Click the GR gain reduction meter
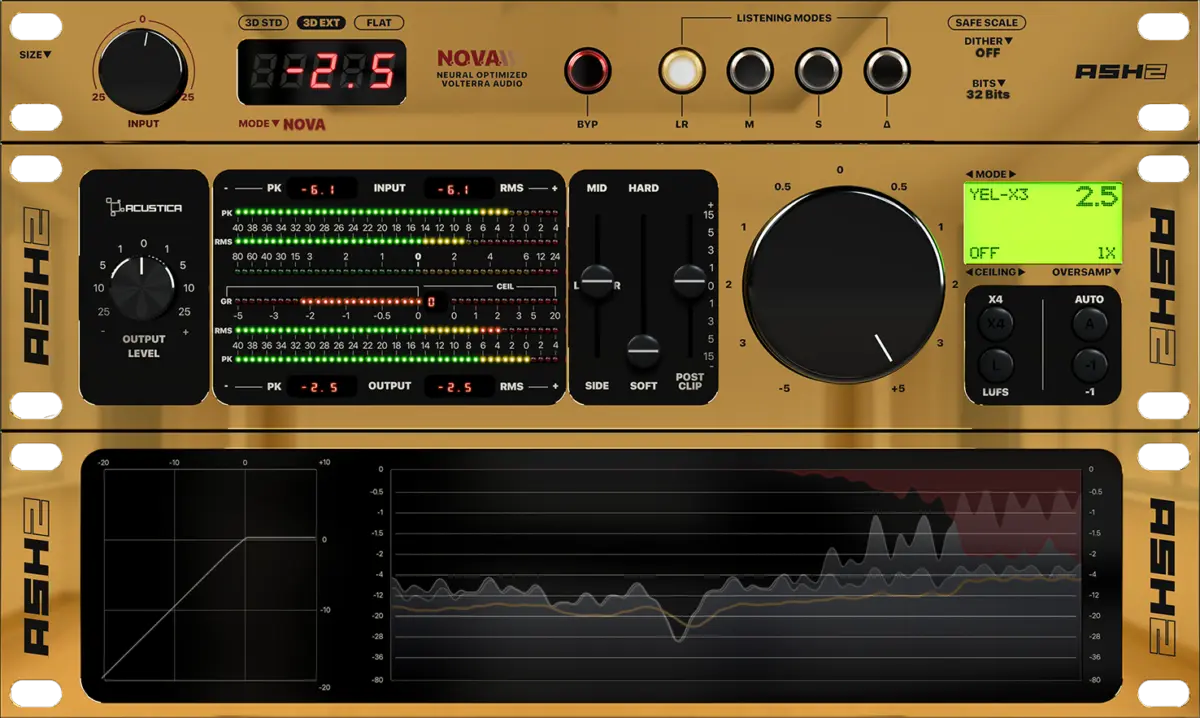Viewport: 1200px width, 718px height. [x=327, y=301]
